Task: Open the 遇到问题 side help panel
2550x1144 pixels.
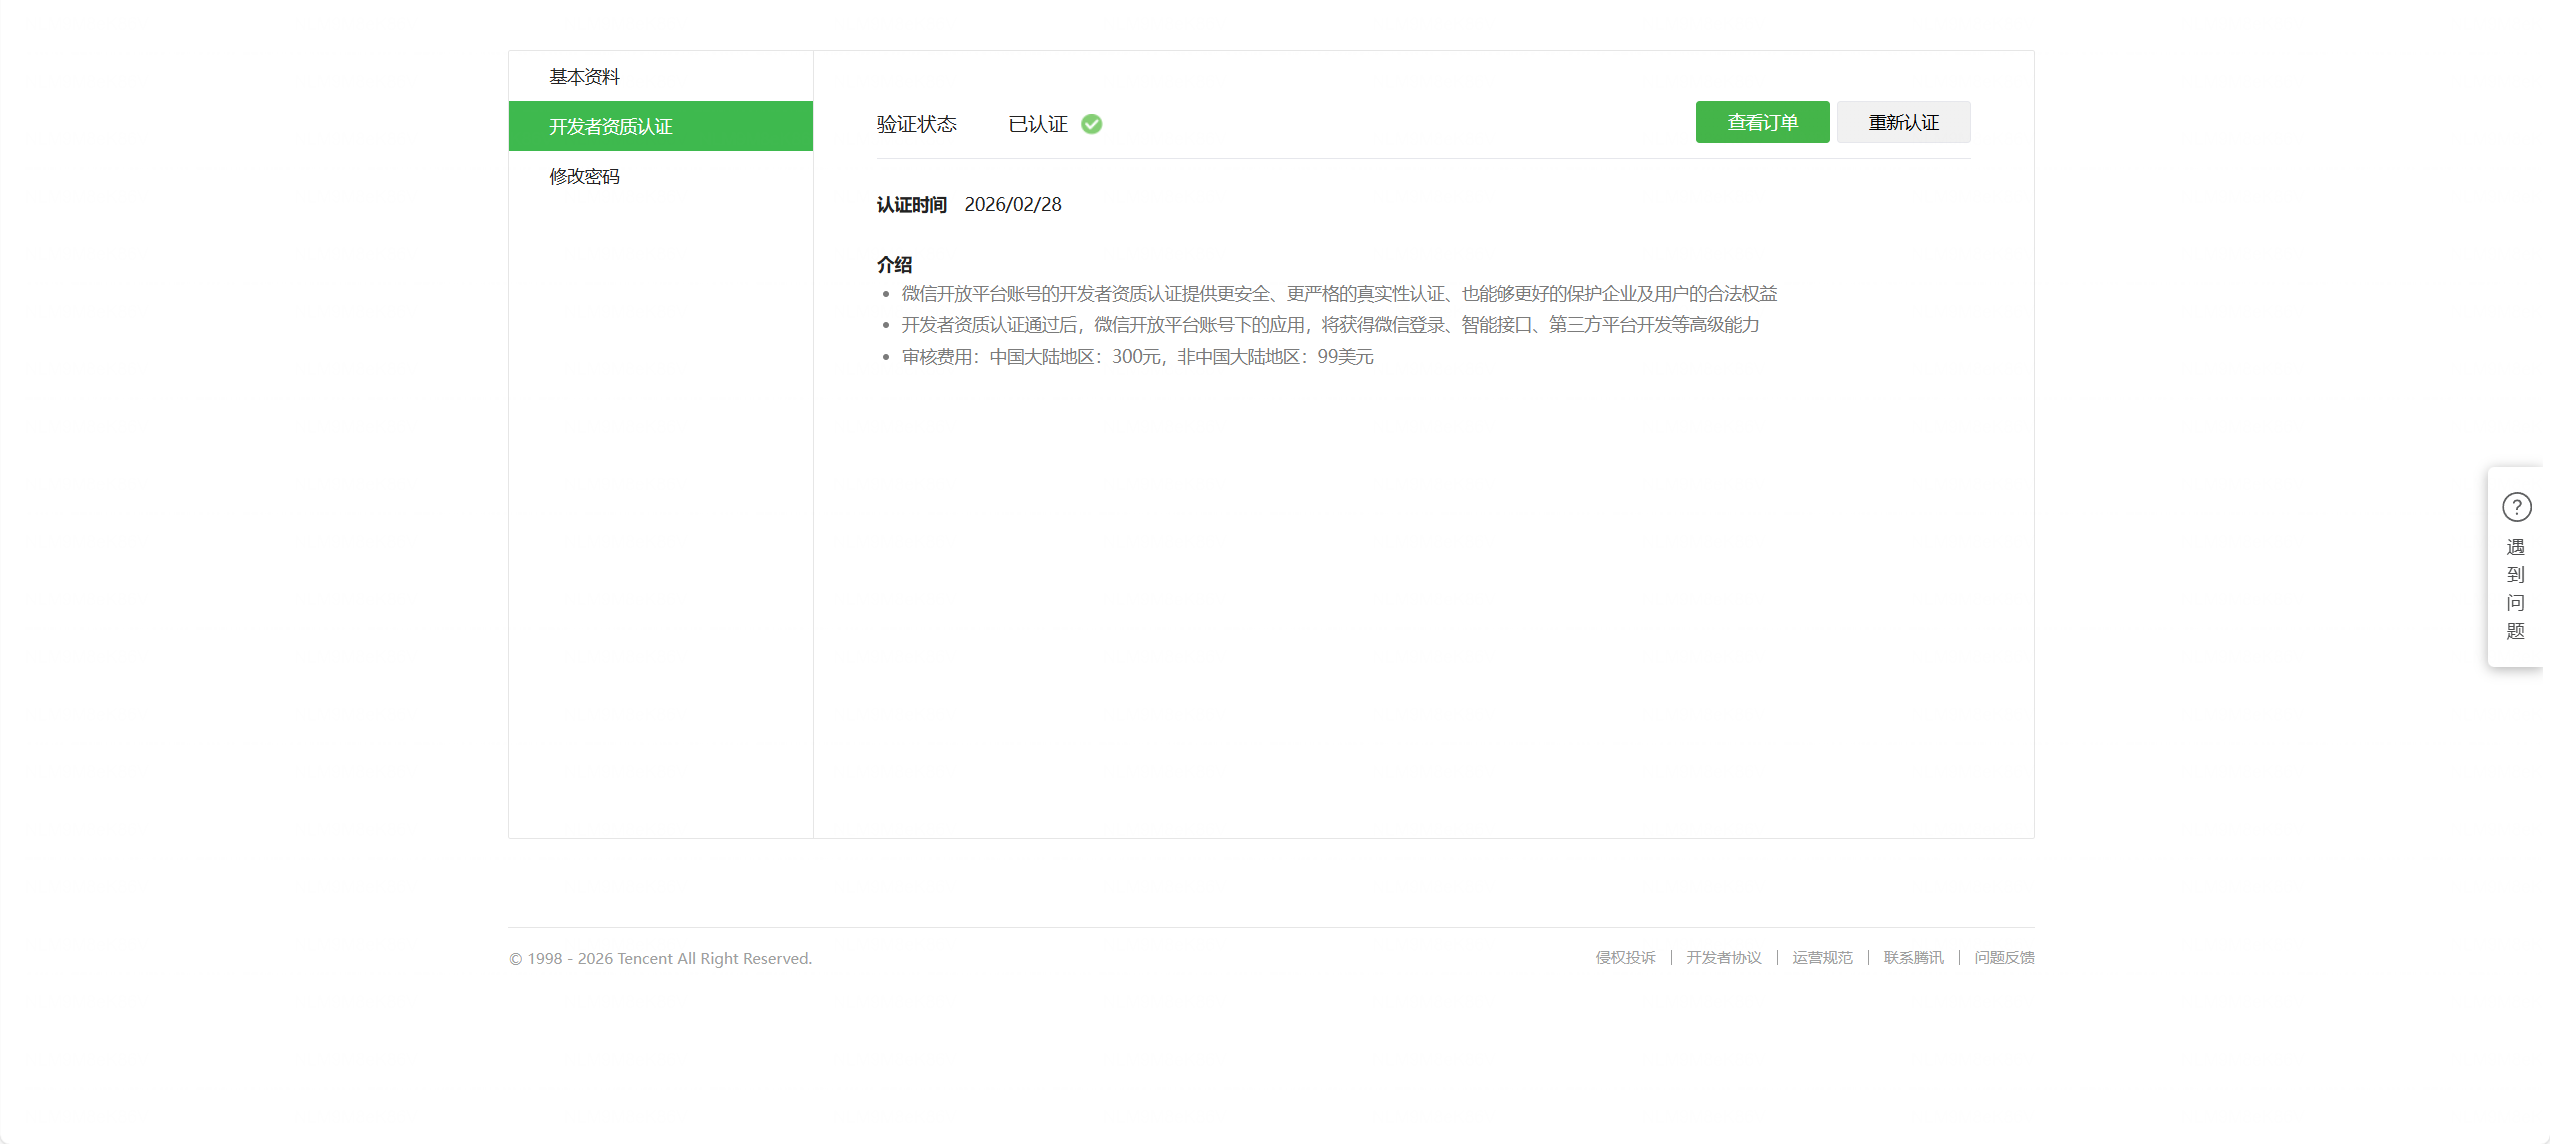Action: pos(2515,589)
